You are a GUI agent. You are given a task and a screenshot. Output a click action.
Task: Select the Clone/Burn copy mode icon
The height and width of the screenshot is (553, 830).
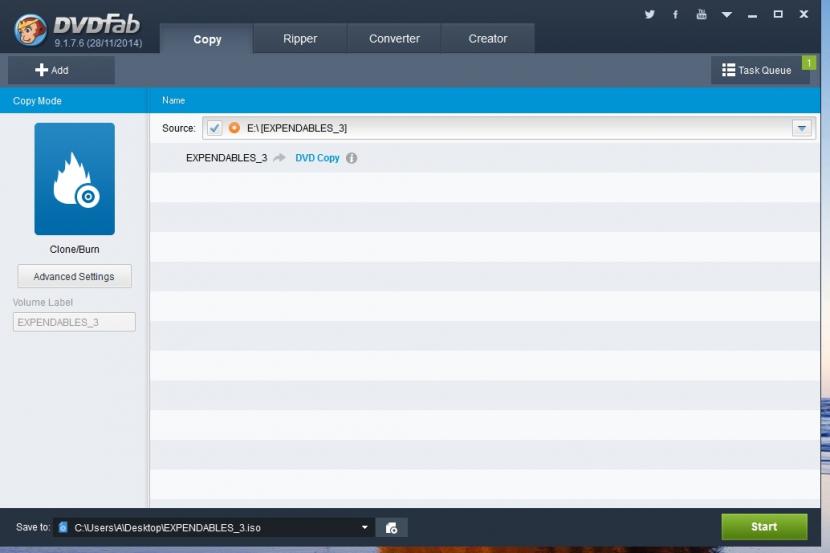(x=75, y=179)
